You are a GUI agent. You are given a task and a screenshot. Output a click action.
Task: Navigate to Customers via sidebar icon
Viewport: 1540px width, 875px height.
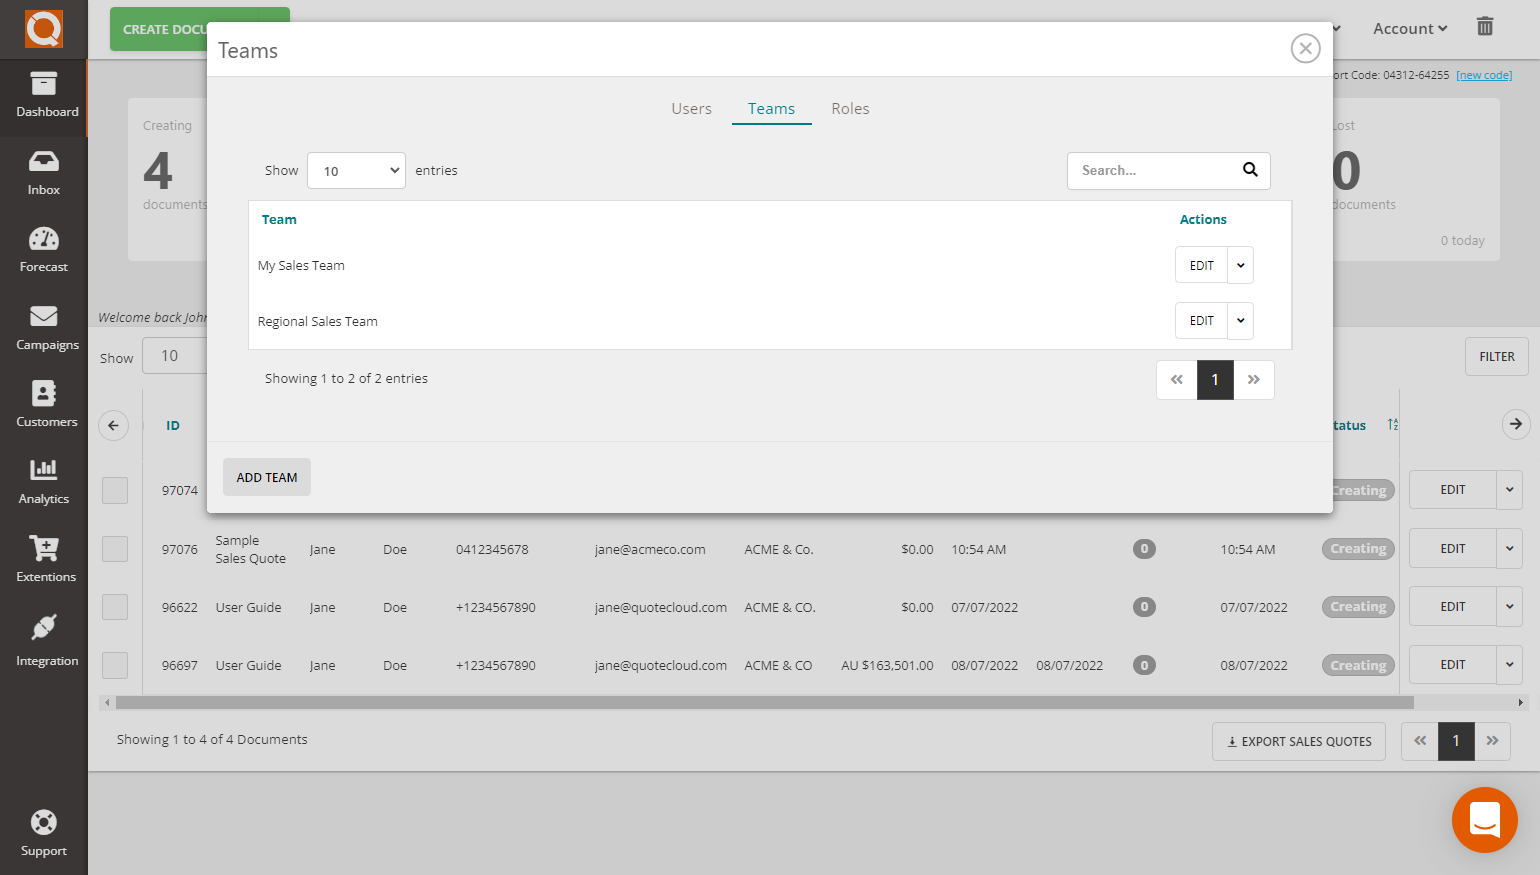pyautogui.click(x=43, y=404)
